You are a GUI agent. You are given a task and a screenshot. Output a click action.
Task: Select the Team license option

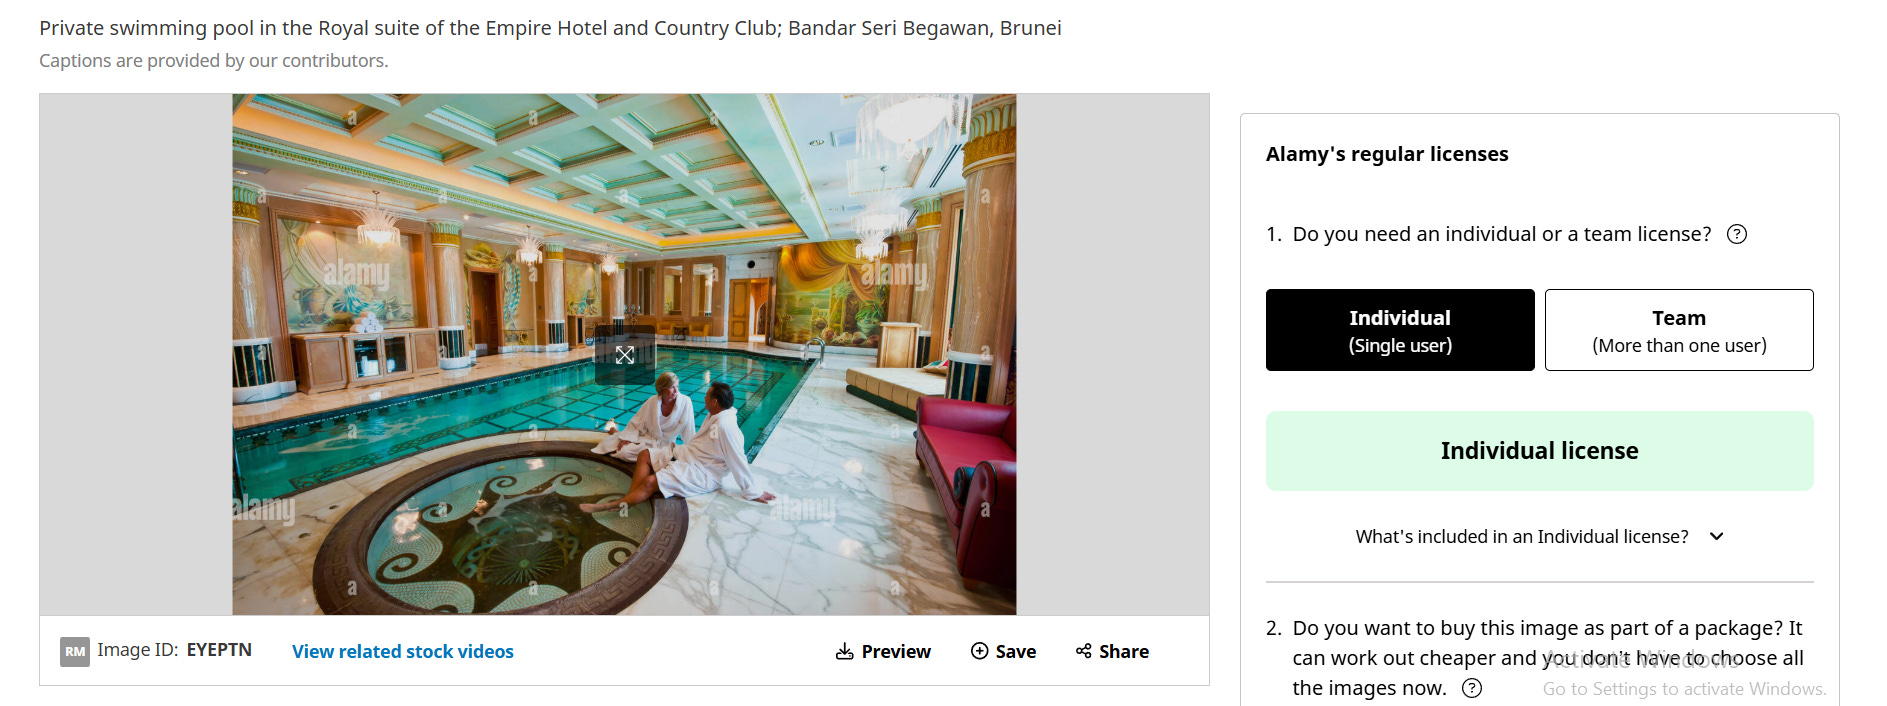1679,330
